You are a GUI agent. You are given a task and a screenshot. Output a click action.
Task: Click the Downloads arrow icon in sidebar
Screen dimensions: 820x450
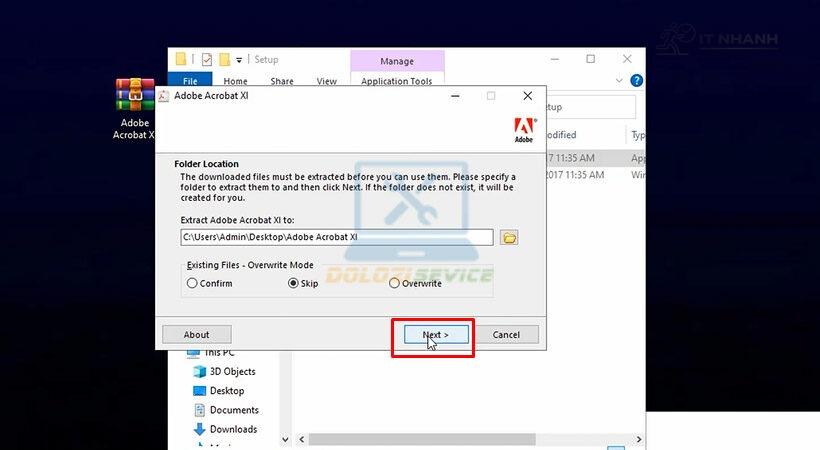point(199,429)
